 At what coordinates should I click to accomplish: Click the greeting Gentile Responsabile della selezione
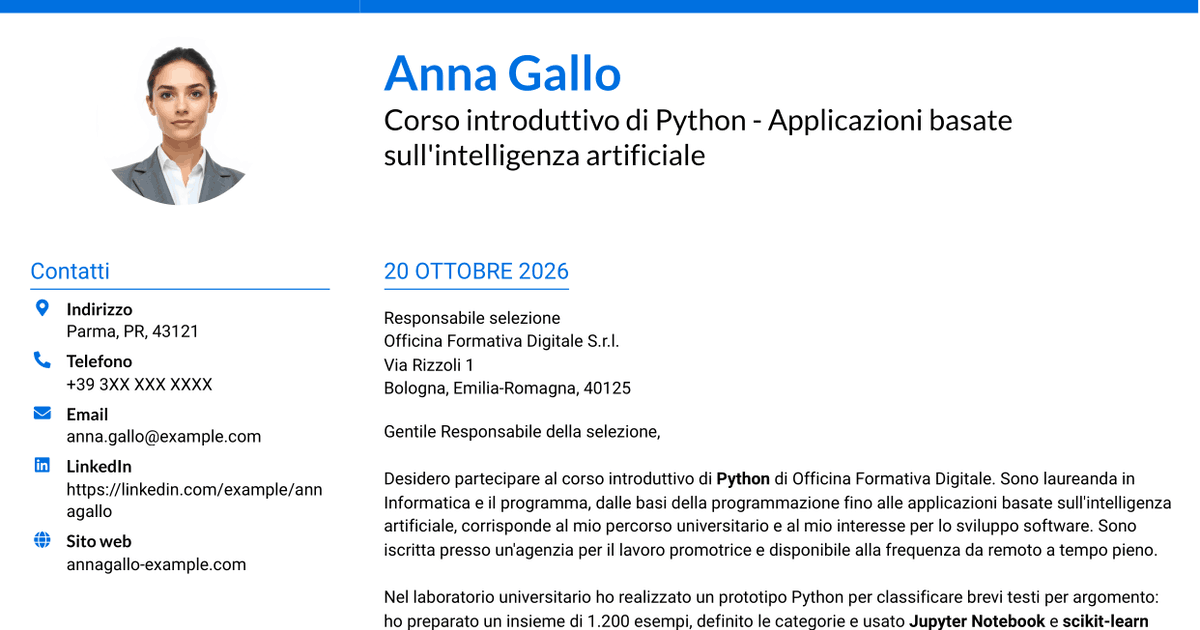coord(522,432)
